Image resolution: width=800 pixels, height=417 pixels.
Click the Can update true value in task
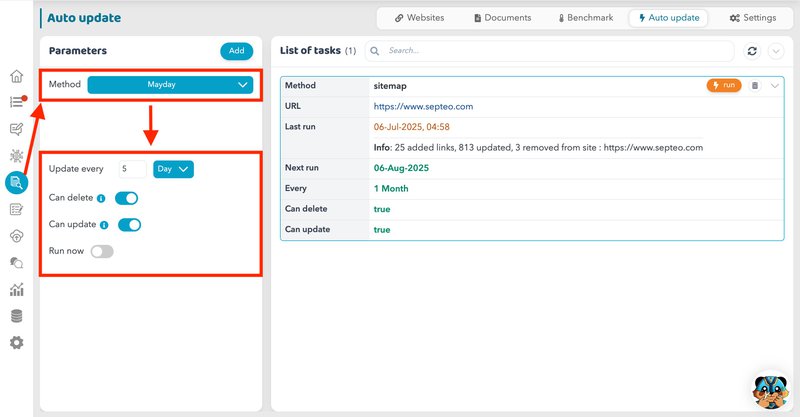point(382,230)
